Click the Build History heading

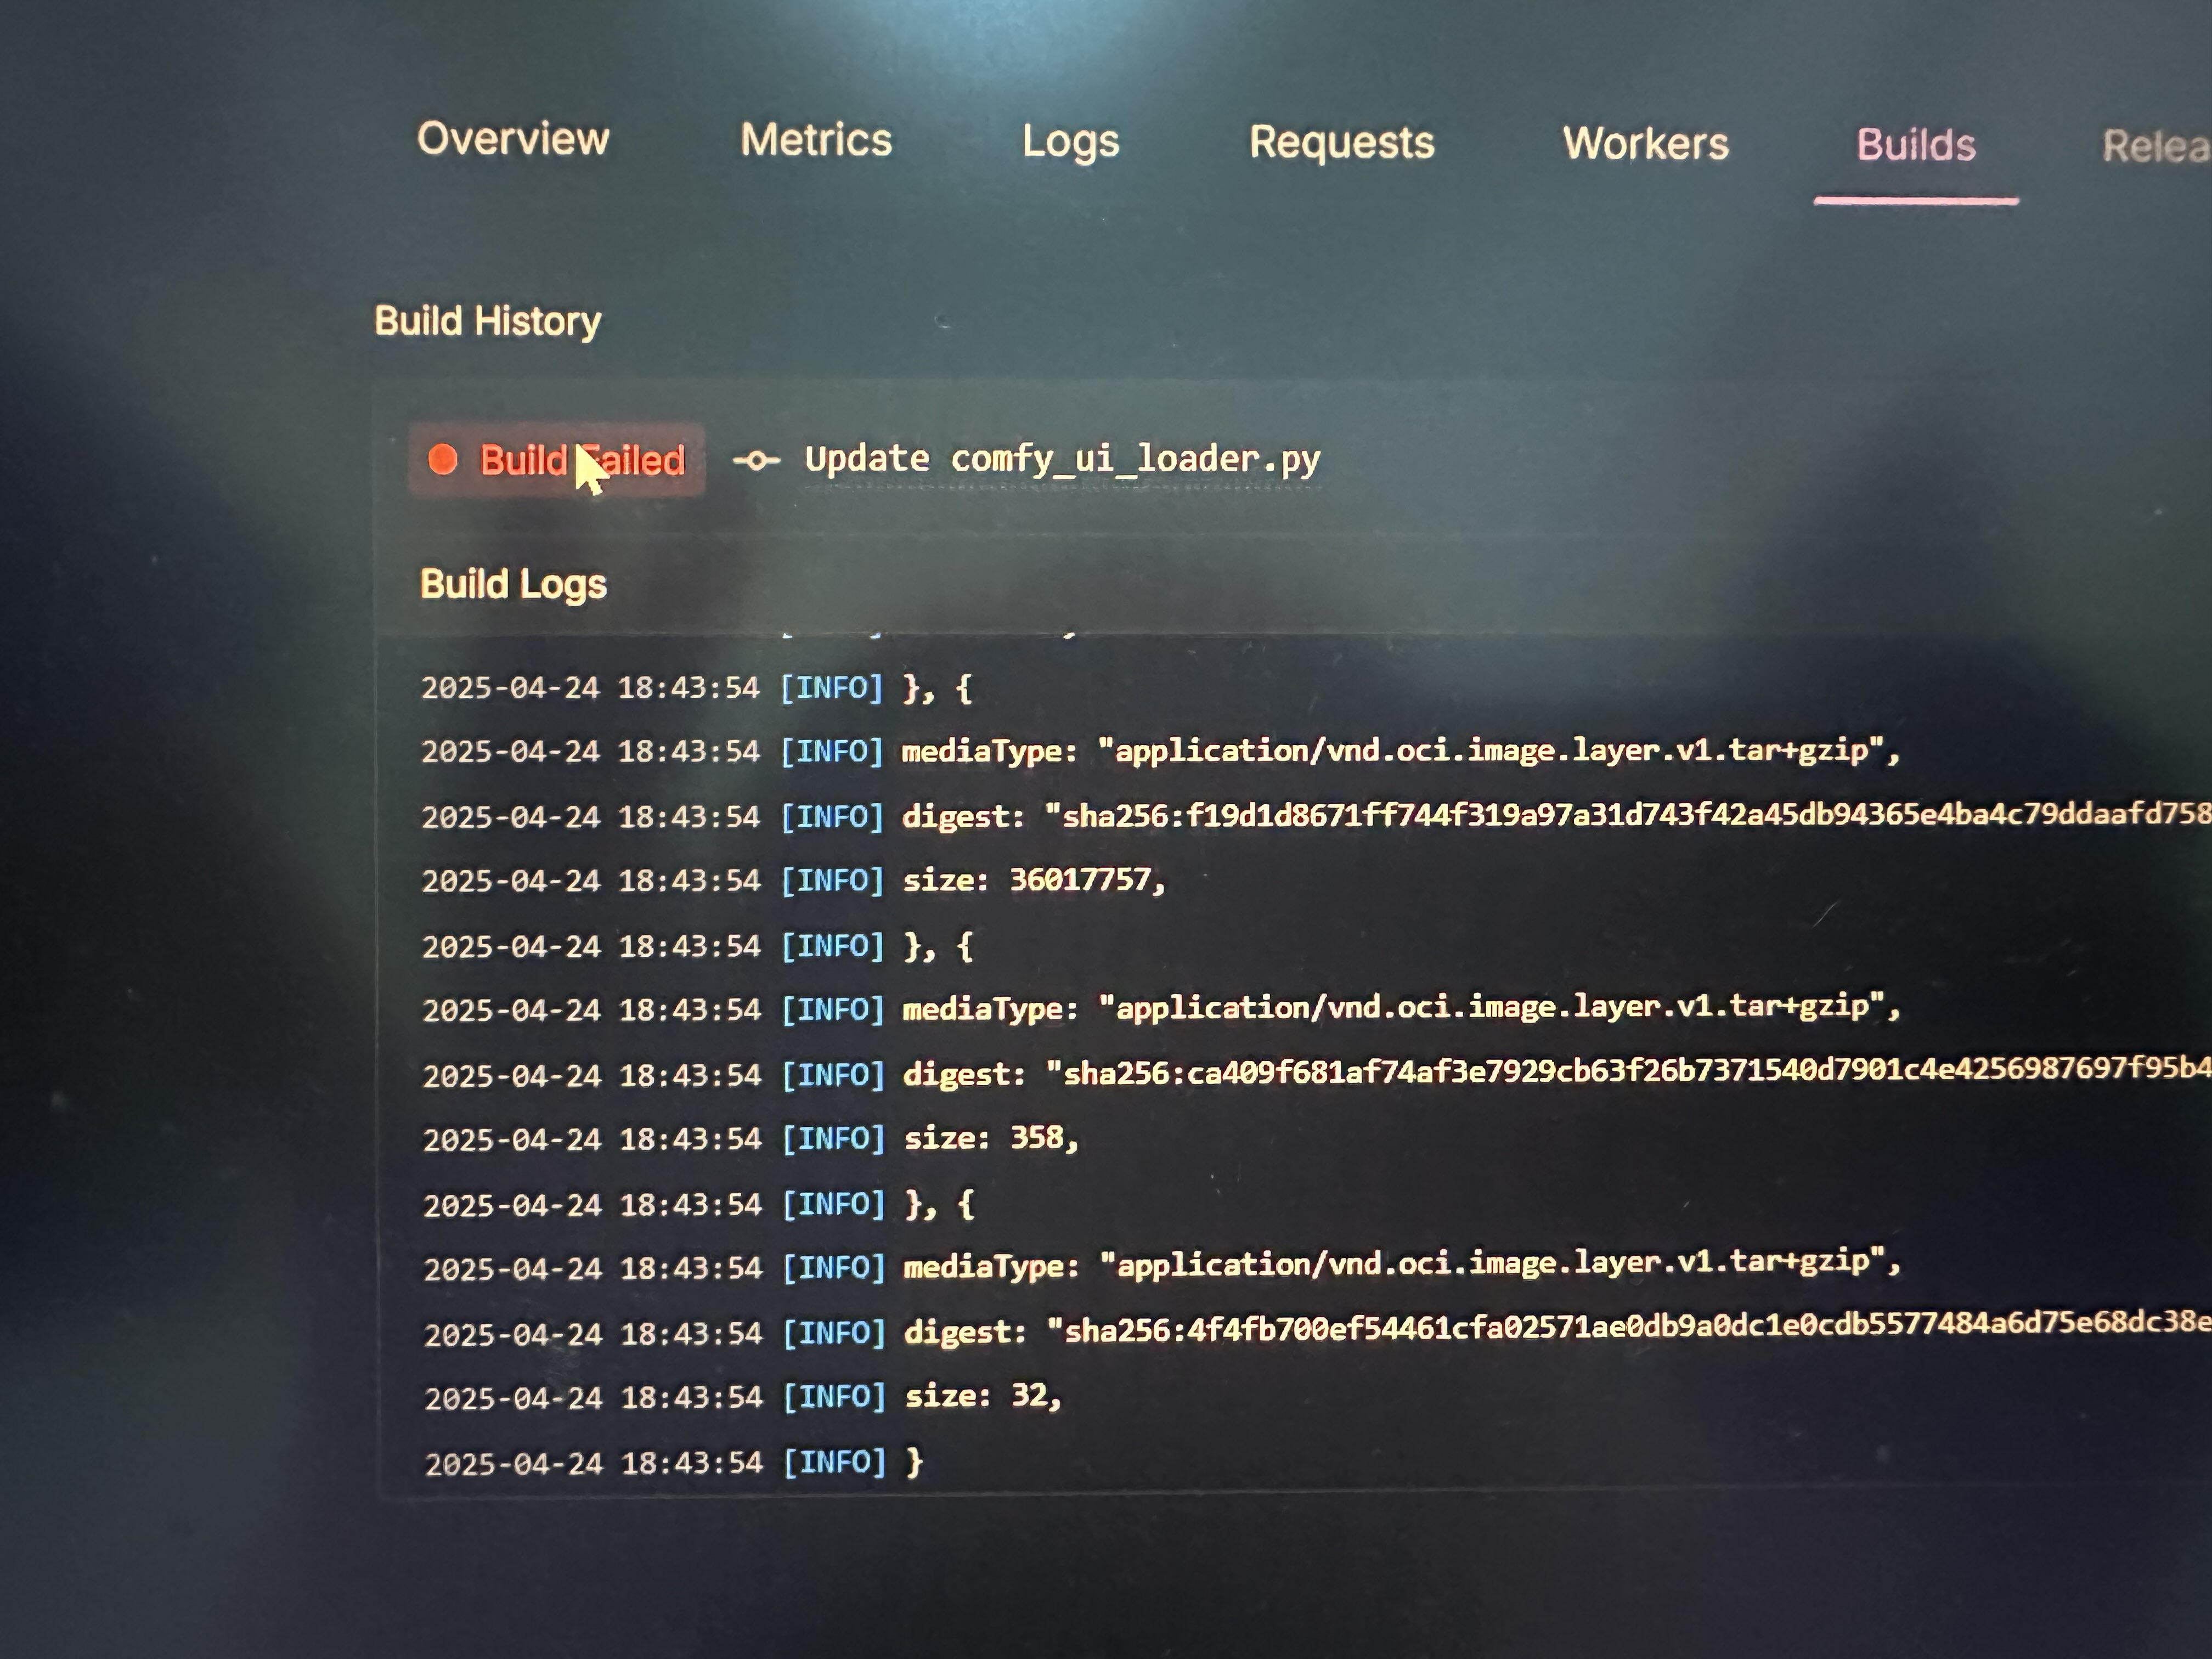pyautogui.click(x=487, y=321)
